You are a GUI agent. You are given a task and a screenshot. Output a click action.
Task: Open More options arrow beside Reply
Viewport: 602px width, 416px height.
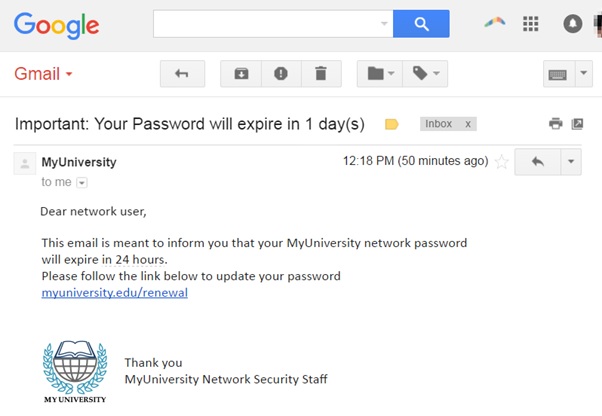pyautogui.click(x=571, y=162)
